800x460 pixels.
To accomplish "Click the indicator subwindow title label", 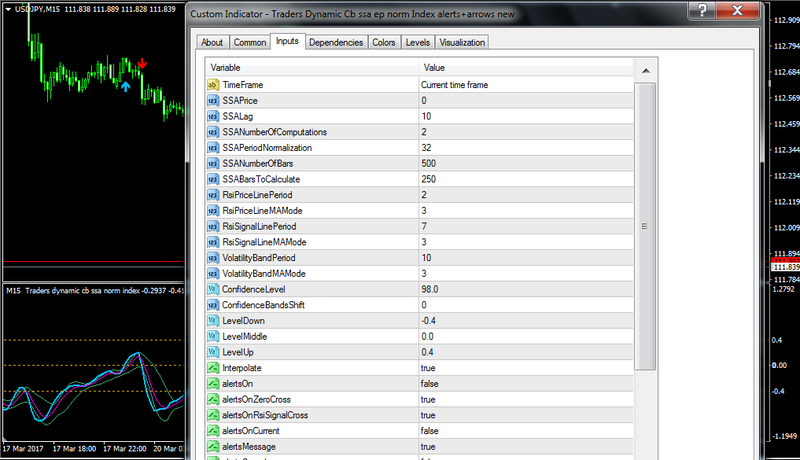I will pos(94,291).
